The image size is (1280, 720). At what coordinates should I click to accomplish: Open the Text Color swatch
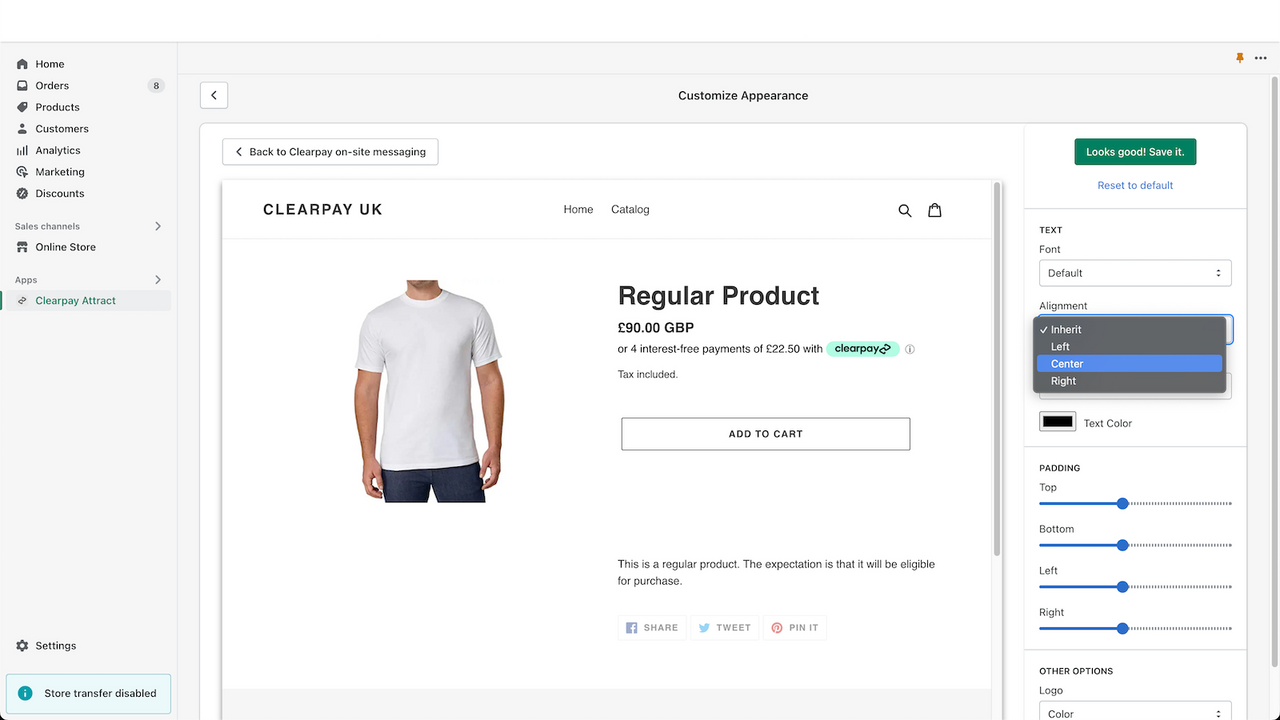click(x=1057, y=421)
